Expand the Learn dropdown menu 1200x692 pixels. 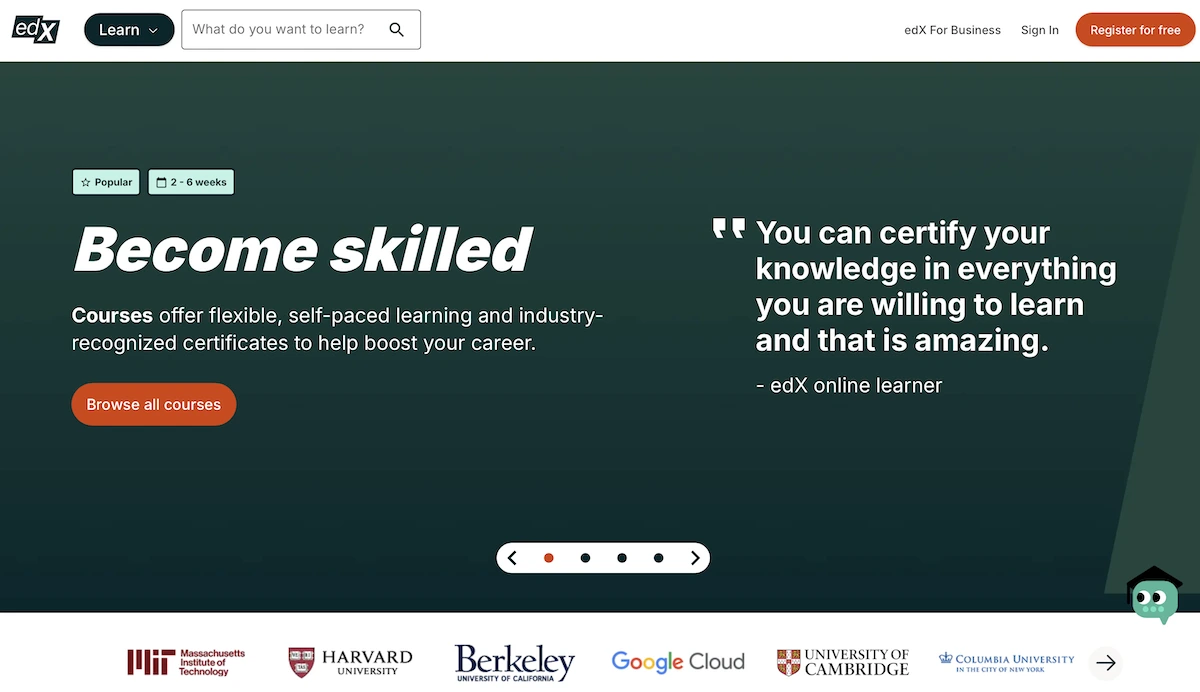(x=129, y=30)
